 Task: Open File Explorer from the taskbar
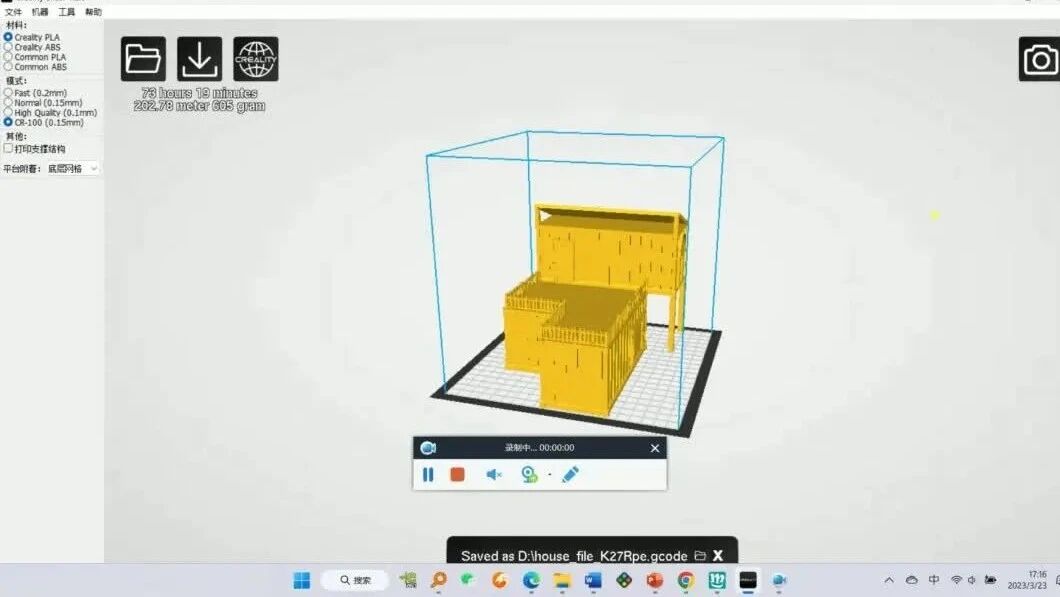[562, 580]
